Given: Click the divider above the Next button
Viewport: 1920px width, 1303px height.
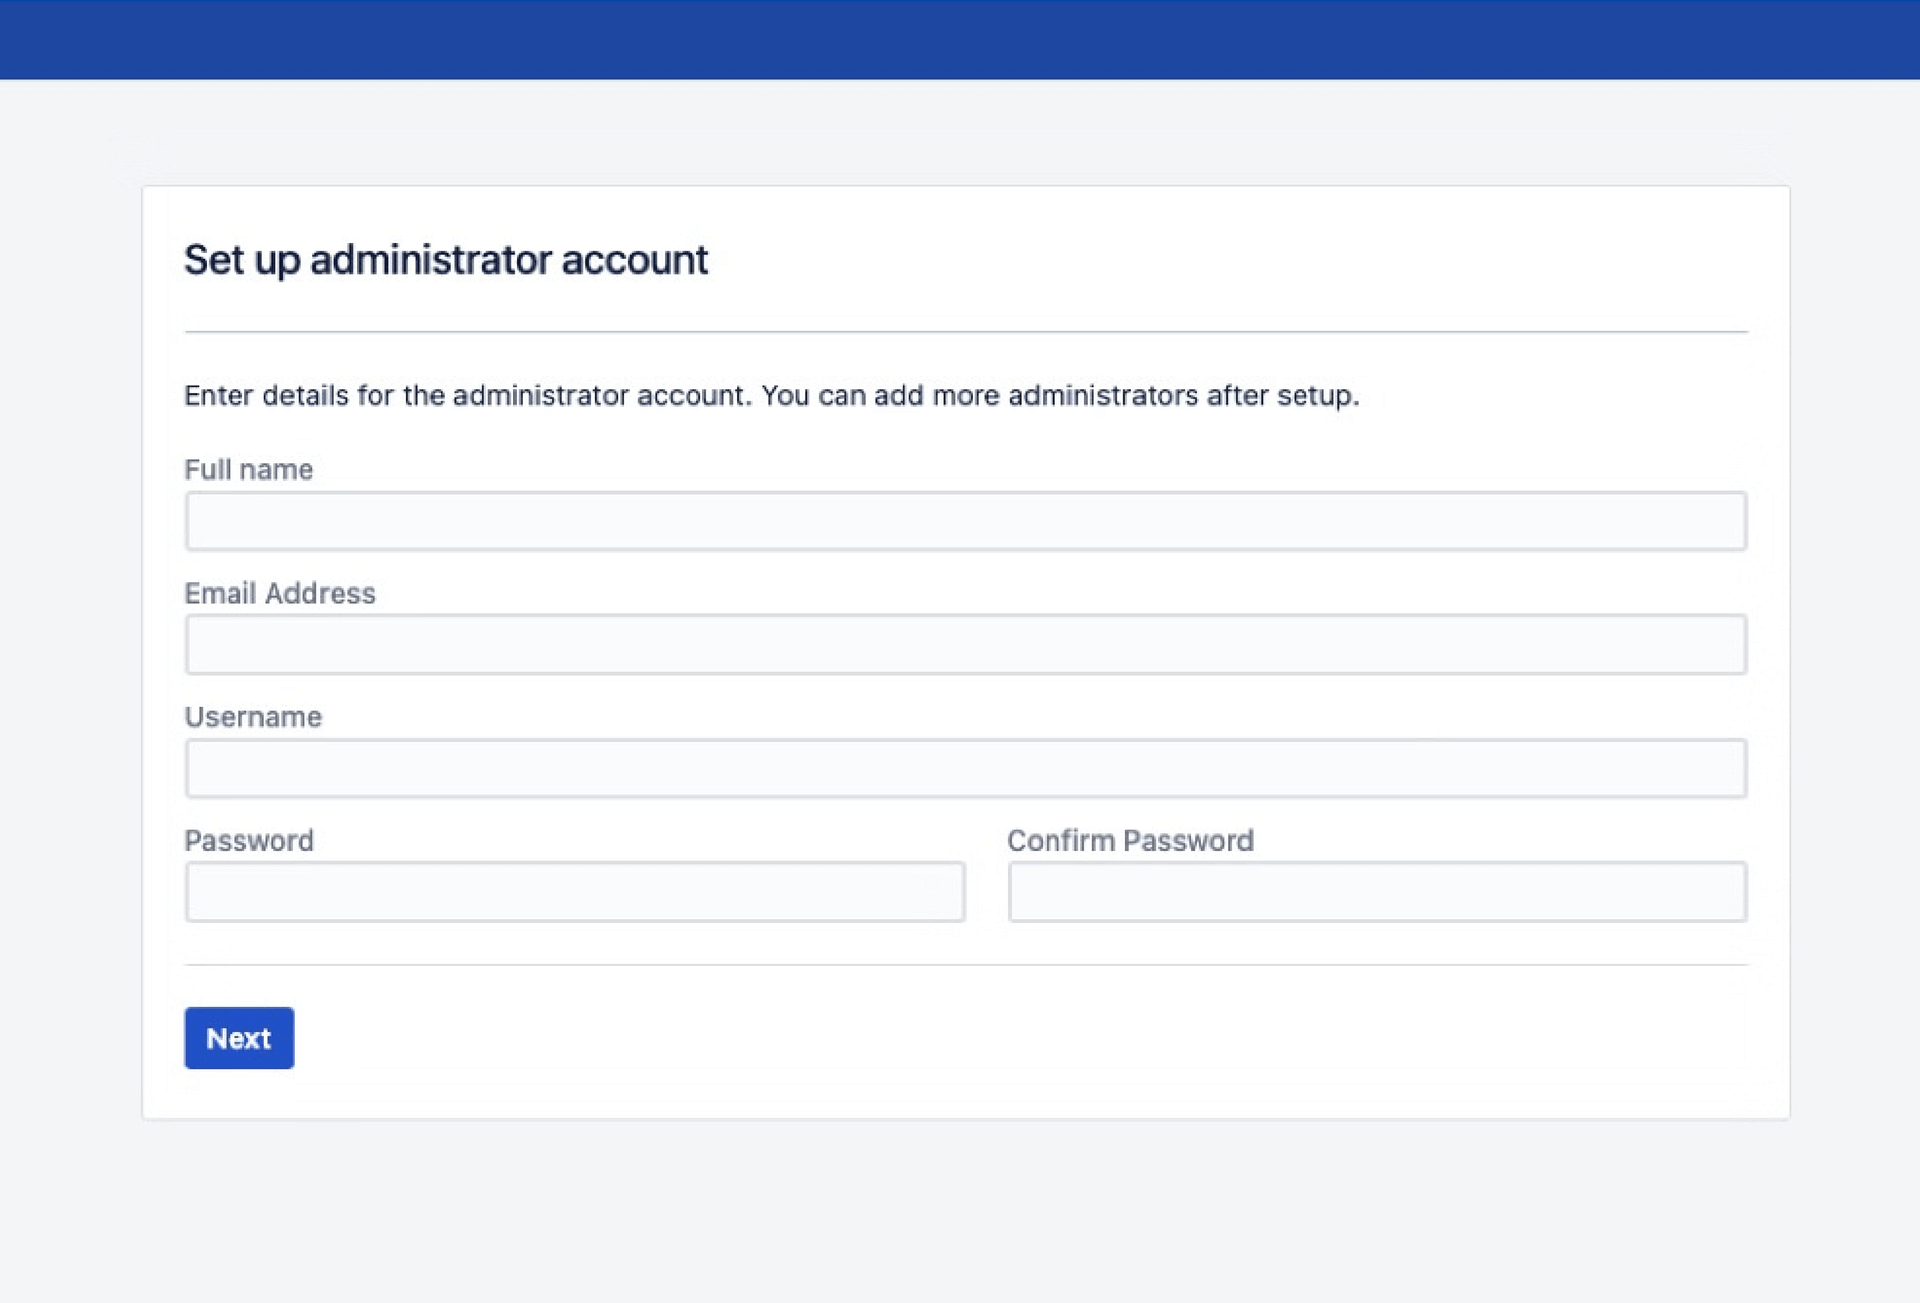Looking at the screenshot, I should 965,965.
